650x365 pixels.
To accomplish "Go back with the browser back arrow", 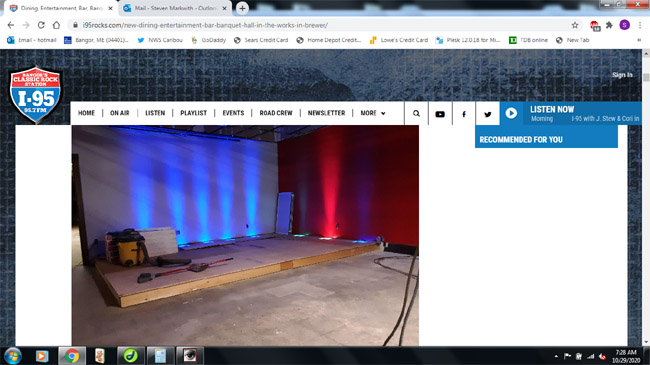I will [11, 25].
